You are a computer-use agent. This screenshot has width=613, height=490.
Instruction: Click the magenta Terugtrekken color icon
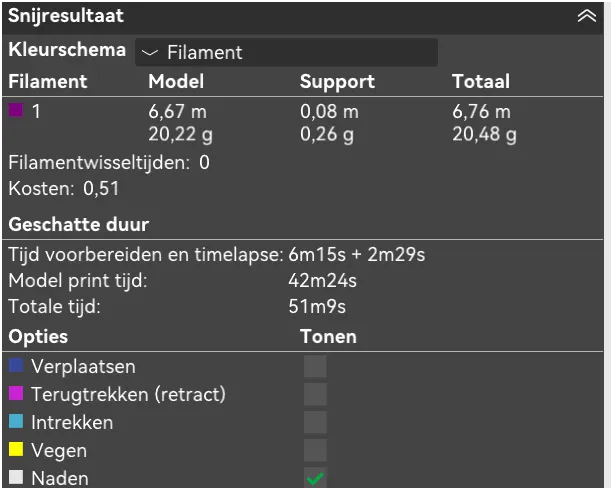coord(16,393)
